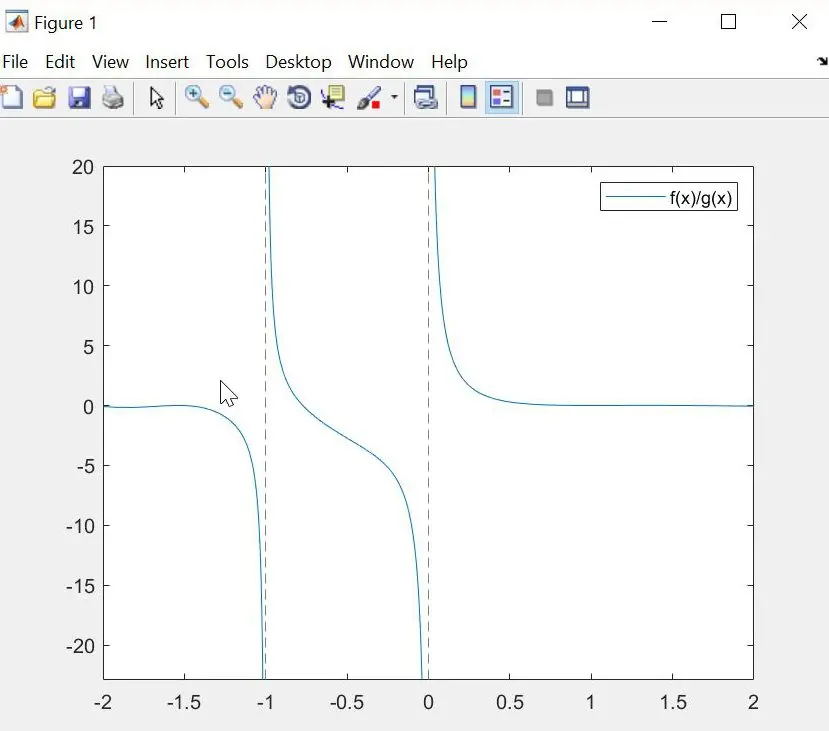Pick the Data Cursor tool
Image resolution: width=829 pixels, height=731 pixels.
pos(332,97)
